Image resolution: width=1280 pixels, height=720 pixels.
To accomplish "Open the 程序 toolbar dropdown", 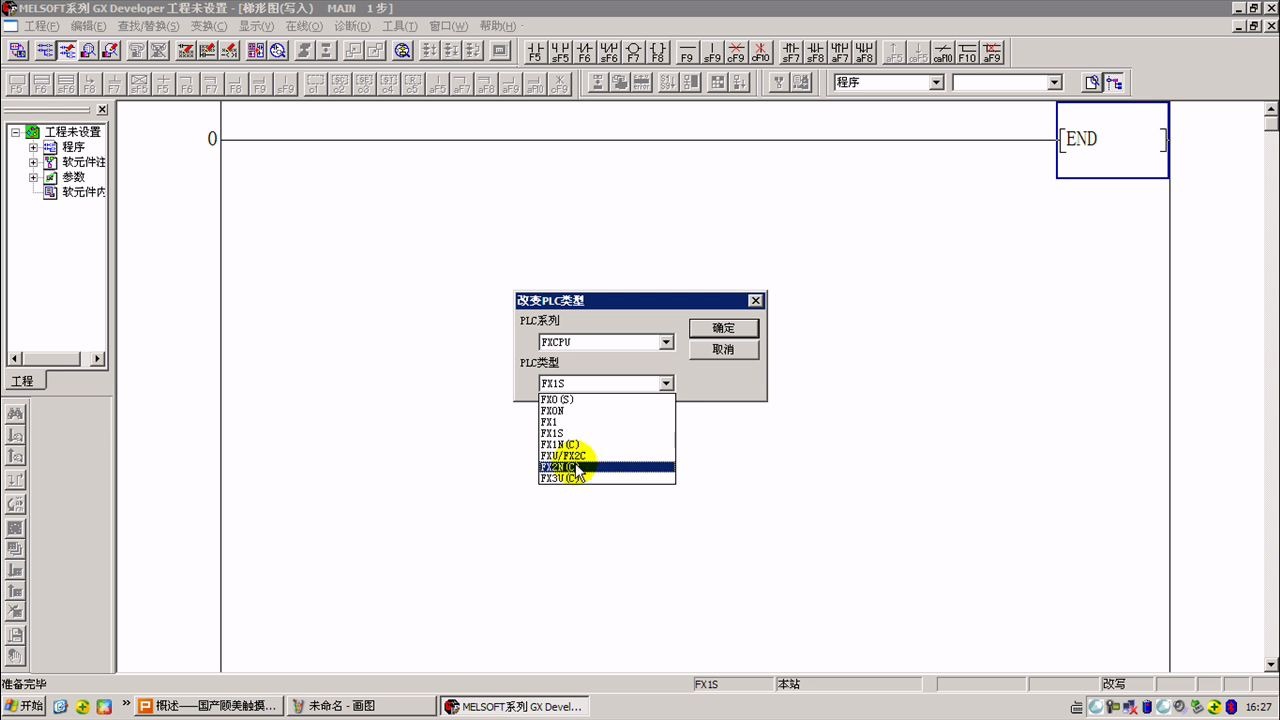I will 937,83.
